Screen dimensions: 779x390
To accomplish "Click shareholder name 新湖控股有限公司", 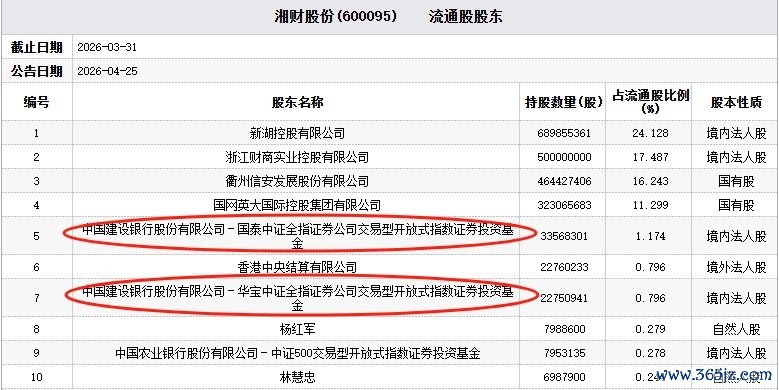I will click(x=297, y=133).
